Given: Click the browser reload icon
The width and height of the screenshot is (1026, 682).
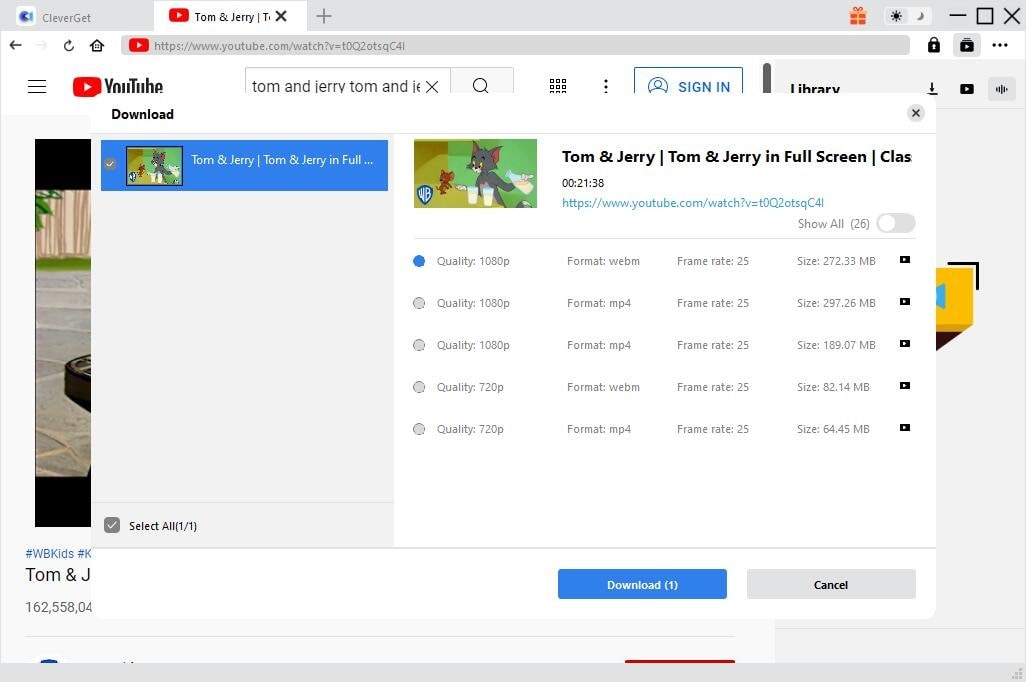Looking at the screenshot, I should [68, 45].
